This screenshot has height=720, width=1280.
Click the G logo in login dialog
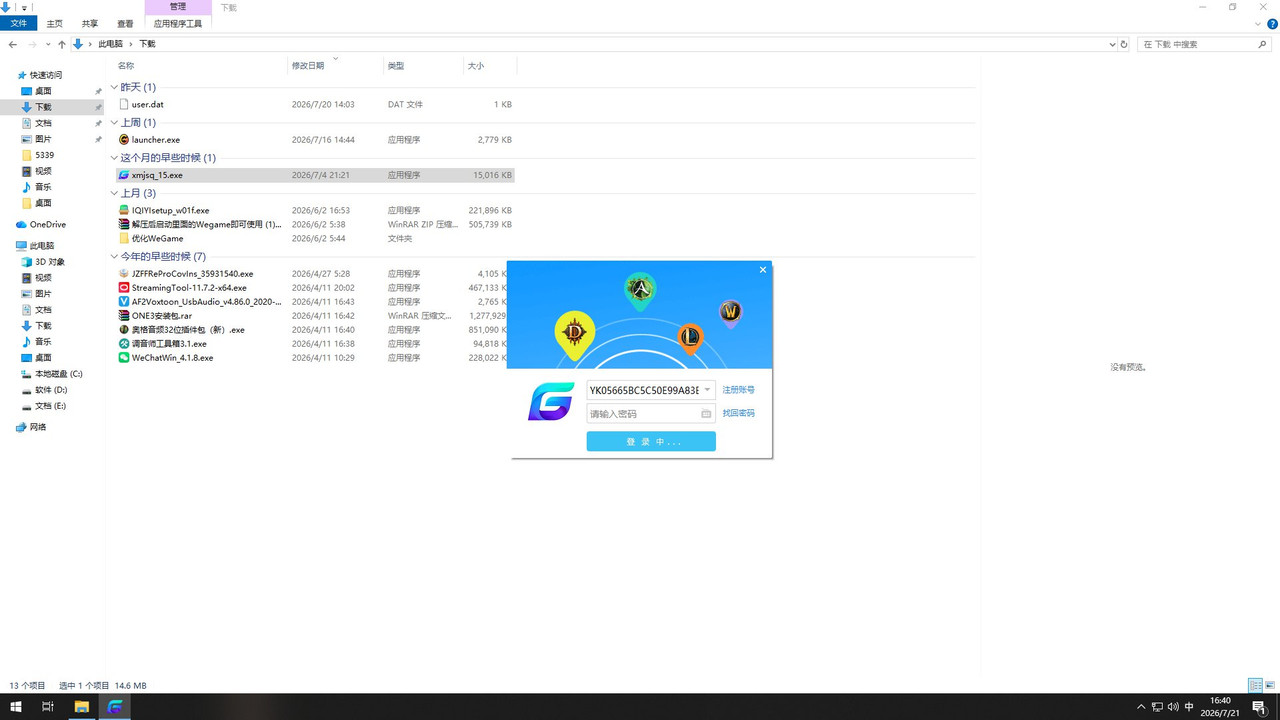pos(551,401)
